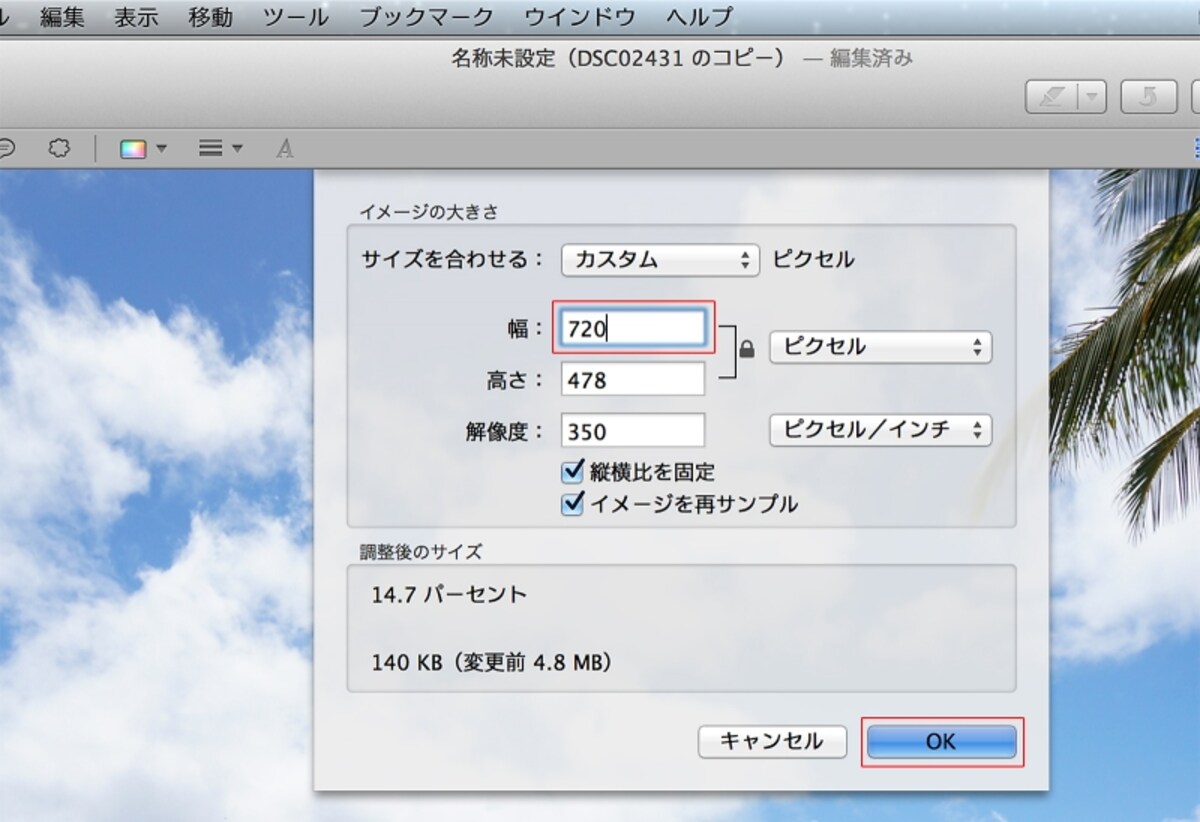This screenshot has width=1200, height=822.
Task: Open the 移動 menu
Action: click(x=211, y=17)
